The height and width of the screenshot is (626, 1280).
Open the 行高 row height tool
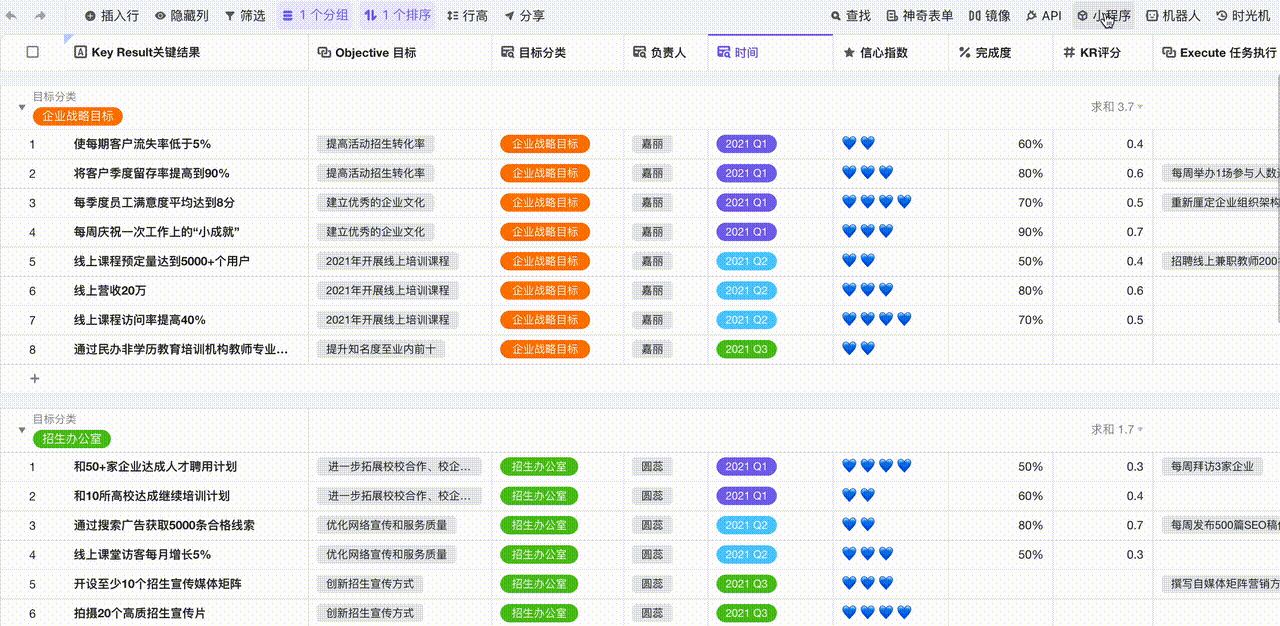[x=467, y=16]
